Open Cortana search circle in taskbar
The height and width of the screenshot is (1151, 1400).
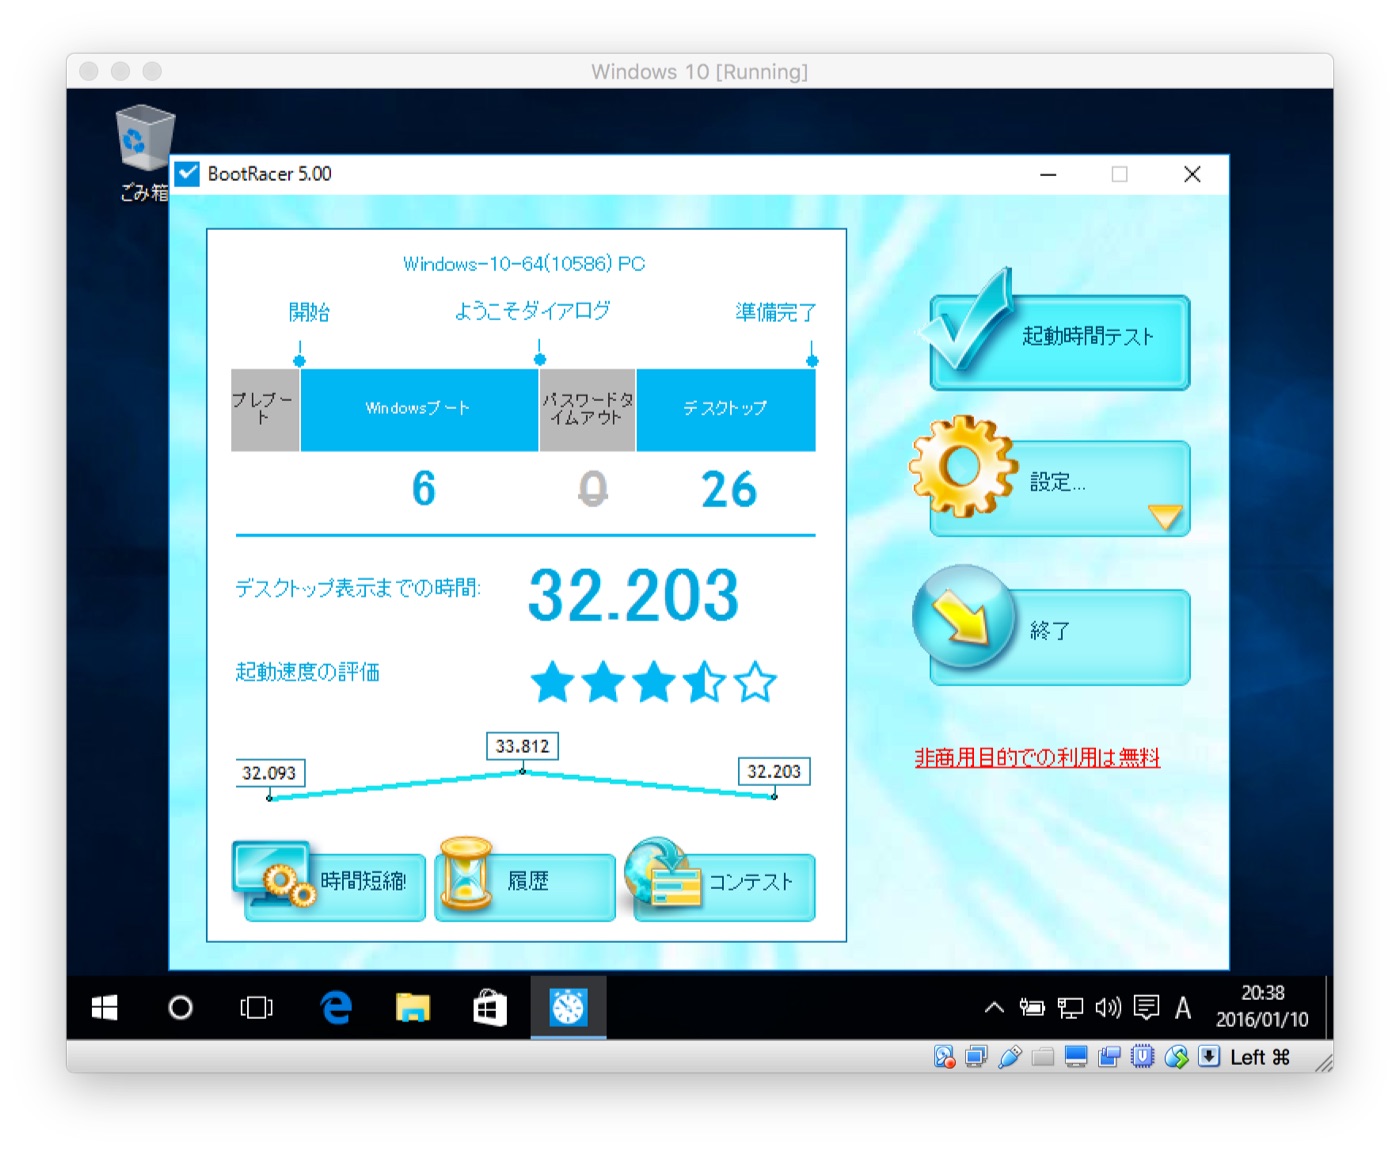(180, 1007)
